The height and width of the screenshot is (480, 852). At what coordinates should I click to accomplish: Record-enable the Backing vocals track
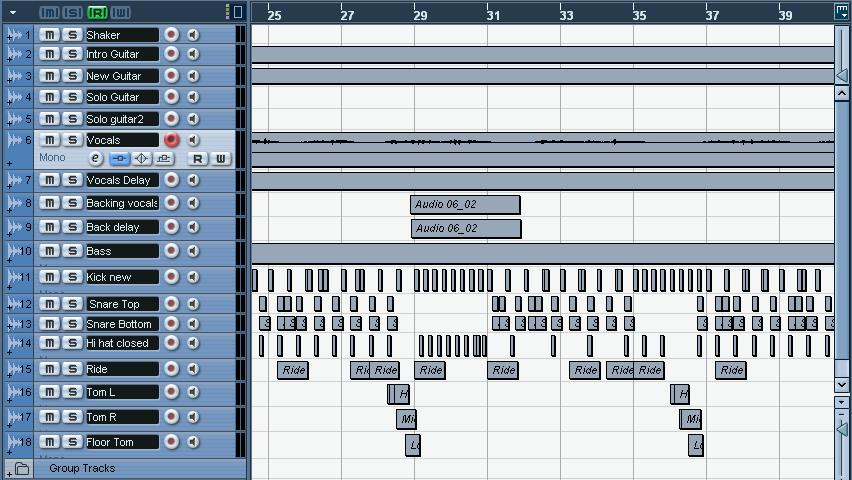(x=171, y=203)
